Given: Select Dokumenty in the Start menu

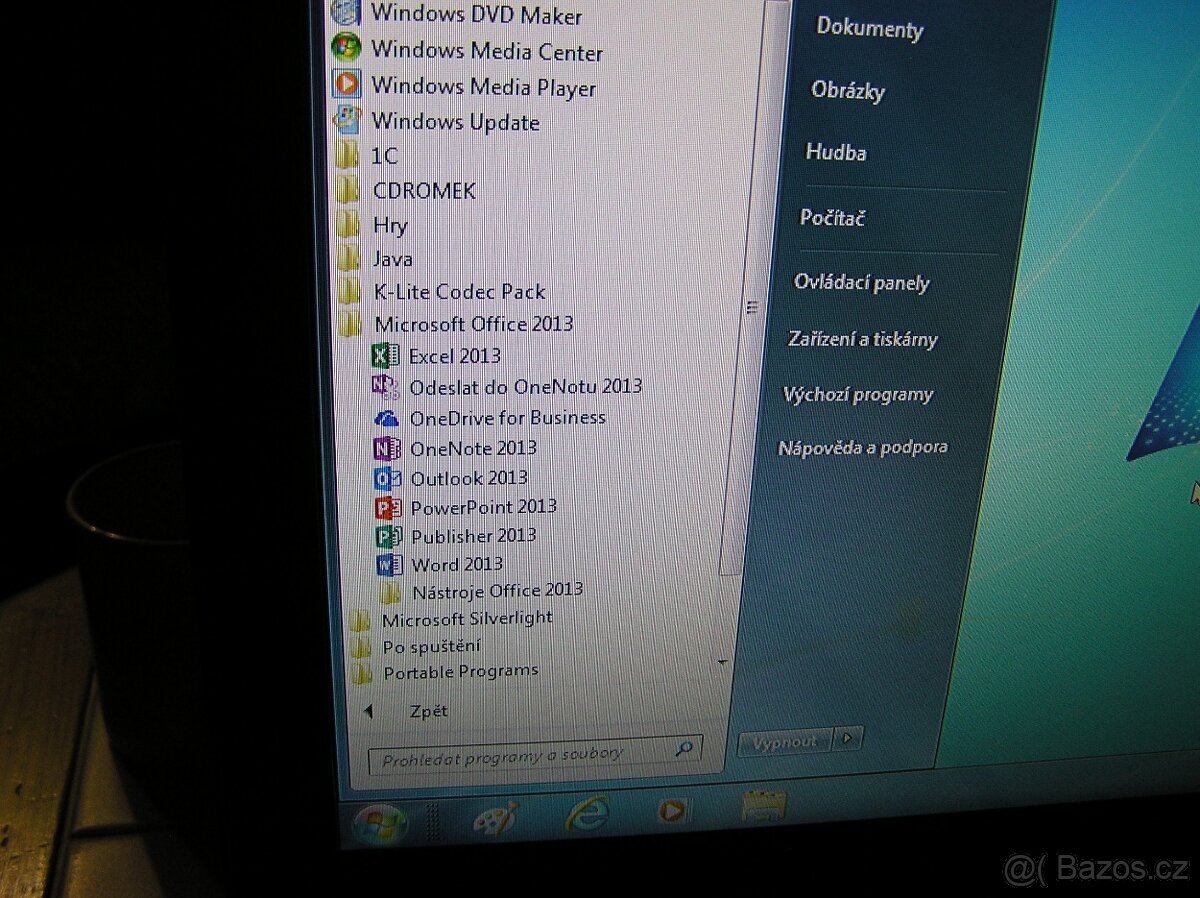Looking at the screenshot, I should pos(869,28).
